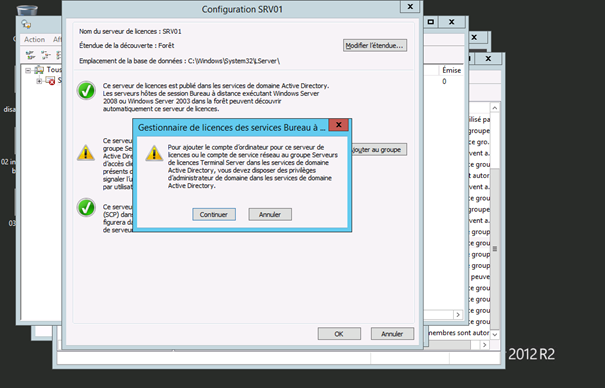
Task: Click the first toolbar icon below the Action menu
Action: click(30, 55)
